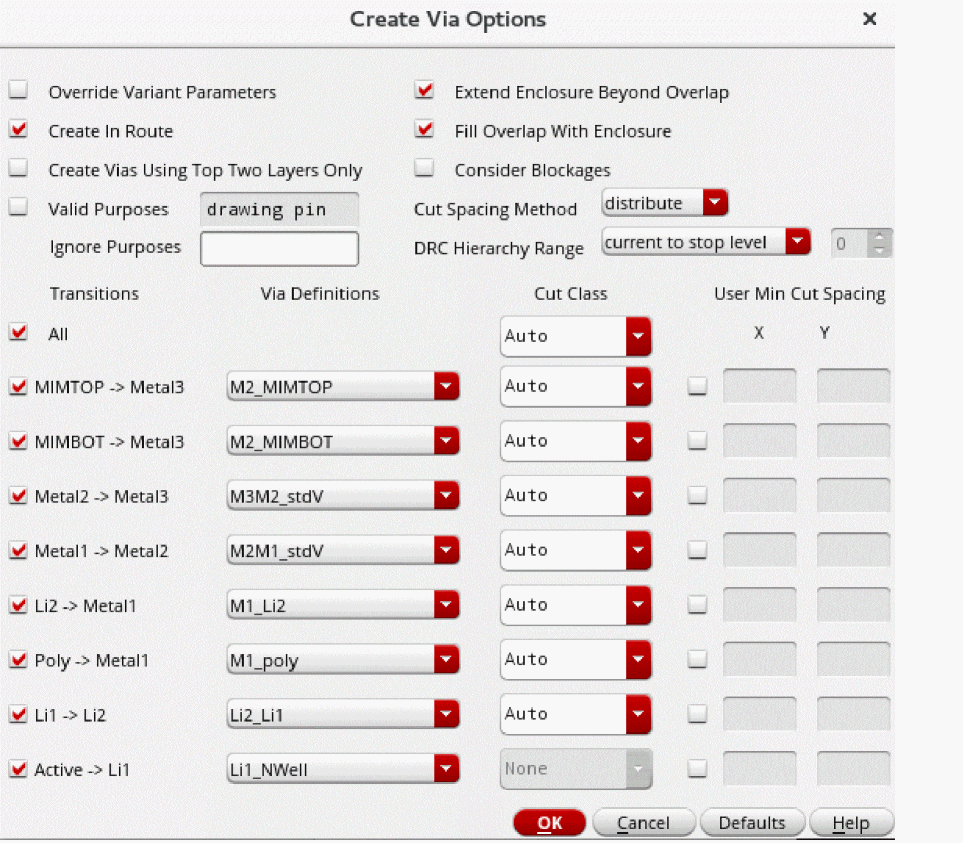Uncheck MIMTOP -> Metal3 transition
Screen dimensions: 963x843
[x=18, y=386]
